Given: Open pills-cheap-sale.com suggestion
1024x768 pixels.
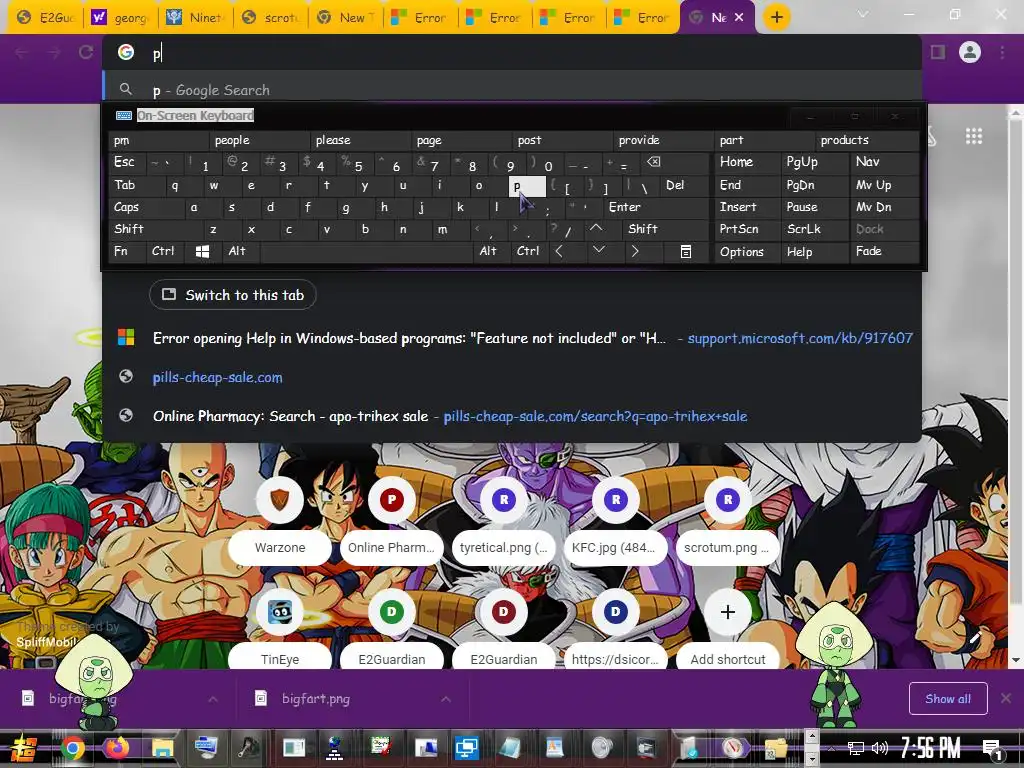Looking at the screenshot, I should click(512, 377).
